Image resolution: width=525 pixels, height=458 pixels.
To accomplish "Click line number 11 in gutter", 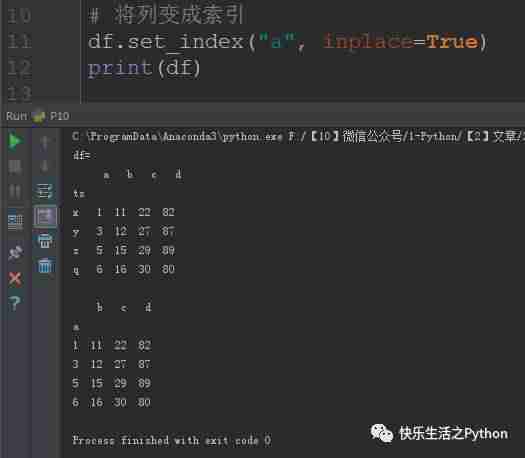I will point(19,41).
